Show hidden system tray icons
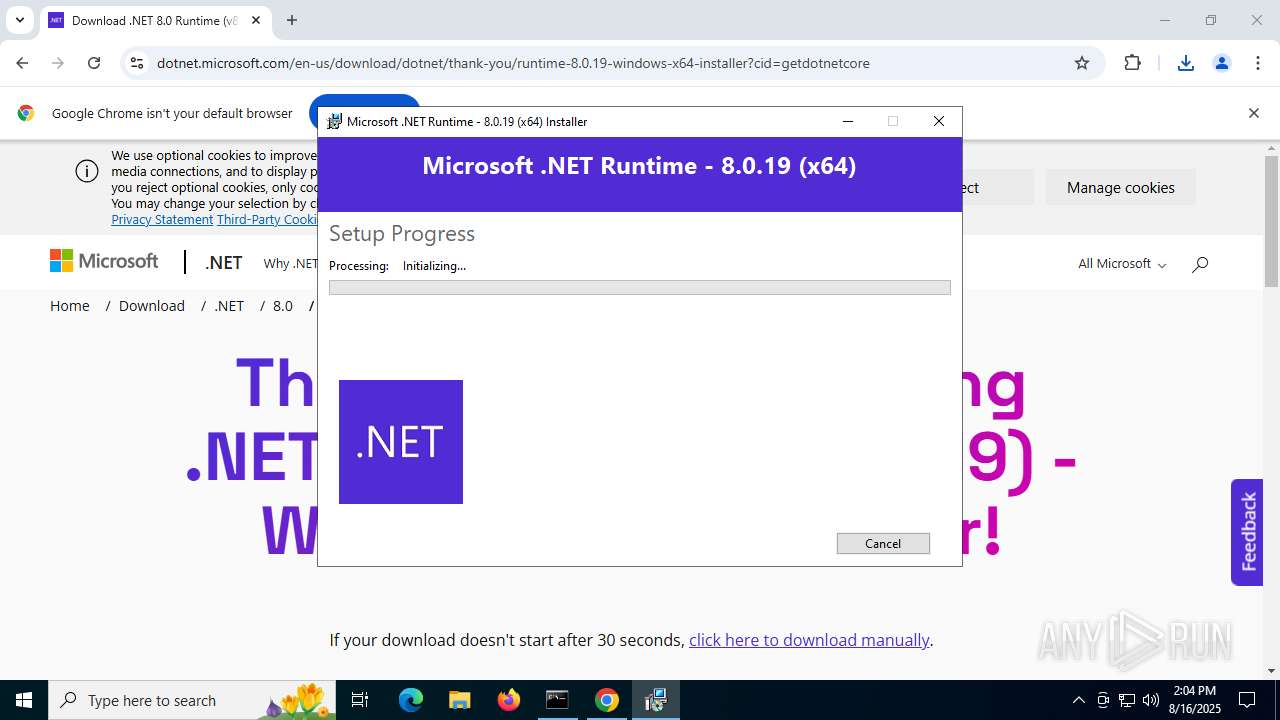 click(x=1078, y=700)
